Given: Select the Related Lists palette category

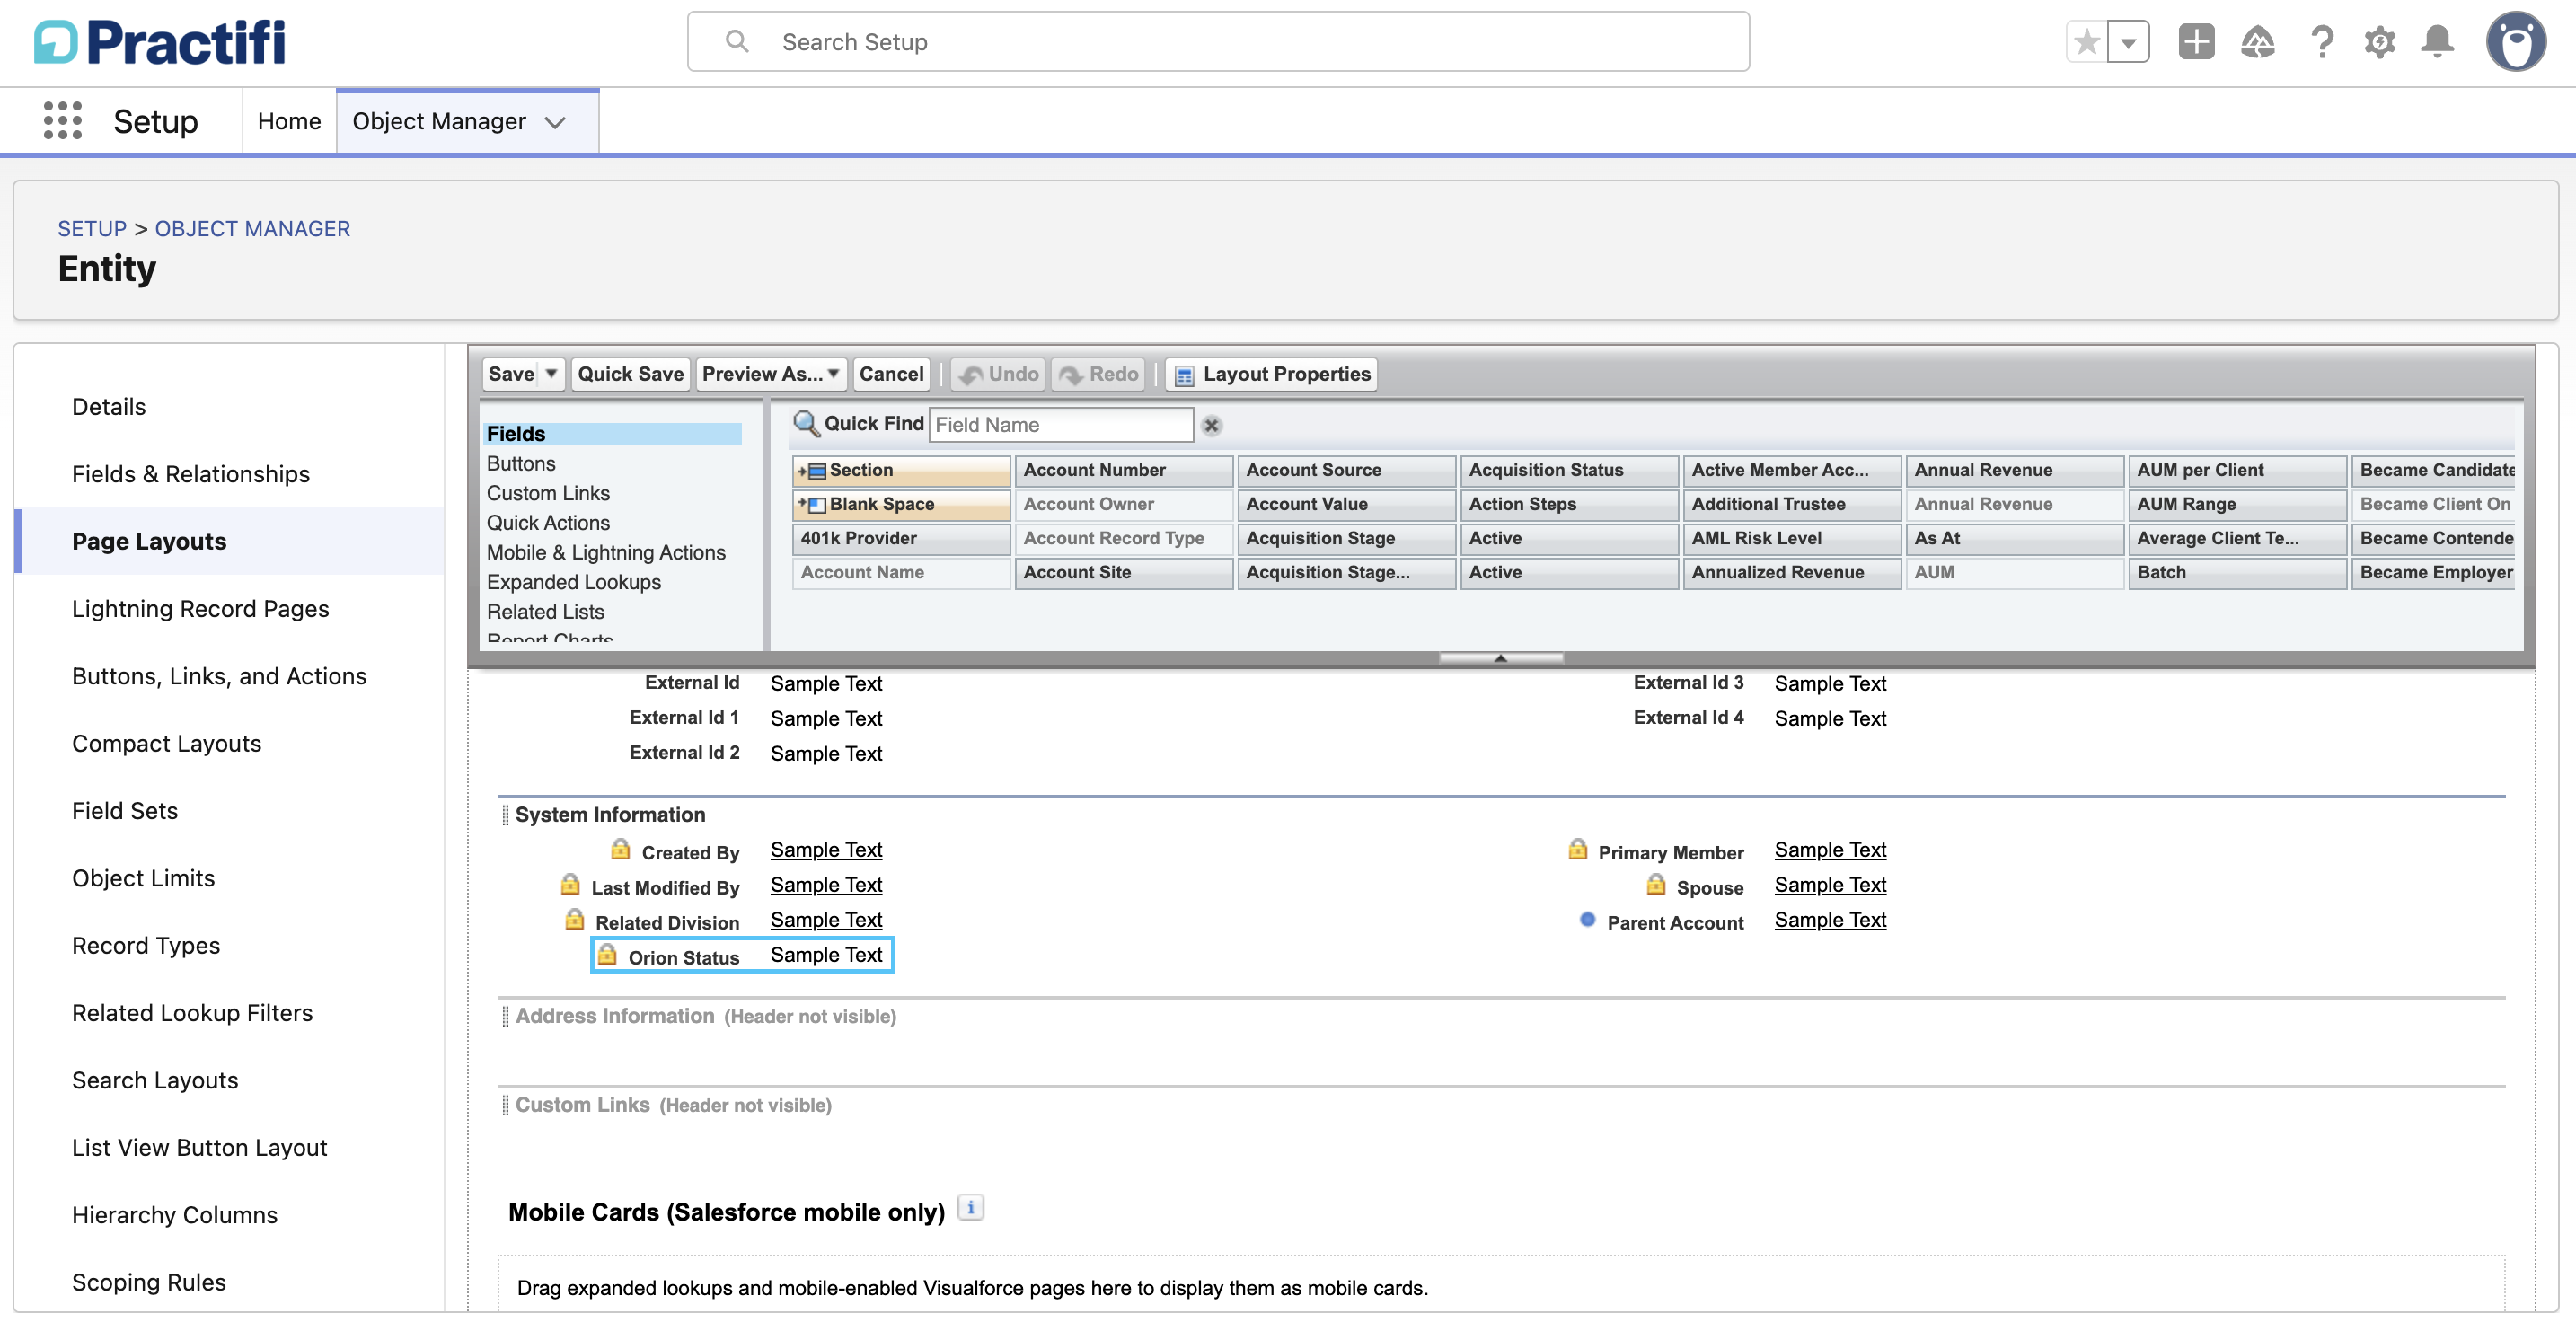Looking at the screenshot, I should [x=545, y=611].
